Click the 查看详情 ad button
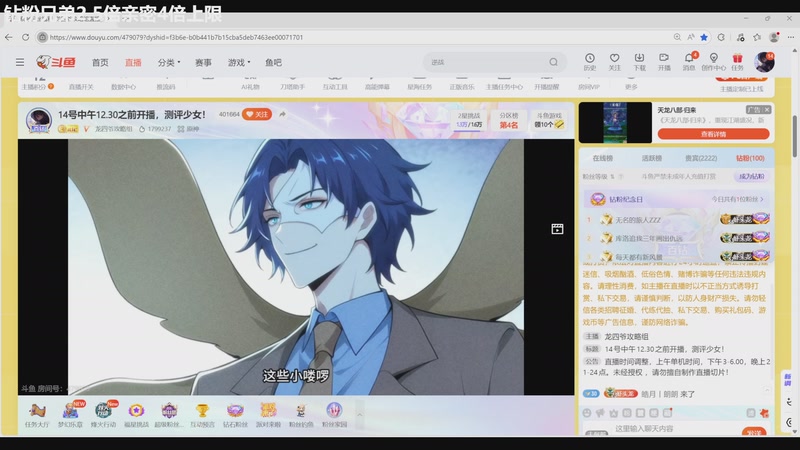 713,134
